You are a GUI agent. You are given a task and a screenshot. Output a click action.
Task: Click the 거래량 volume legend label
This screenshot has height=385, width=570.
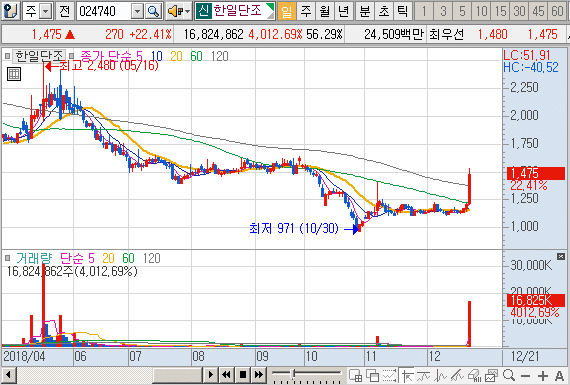pyautogui.click(x=34, y=258)
